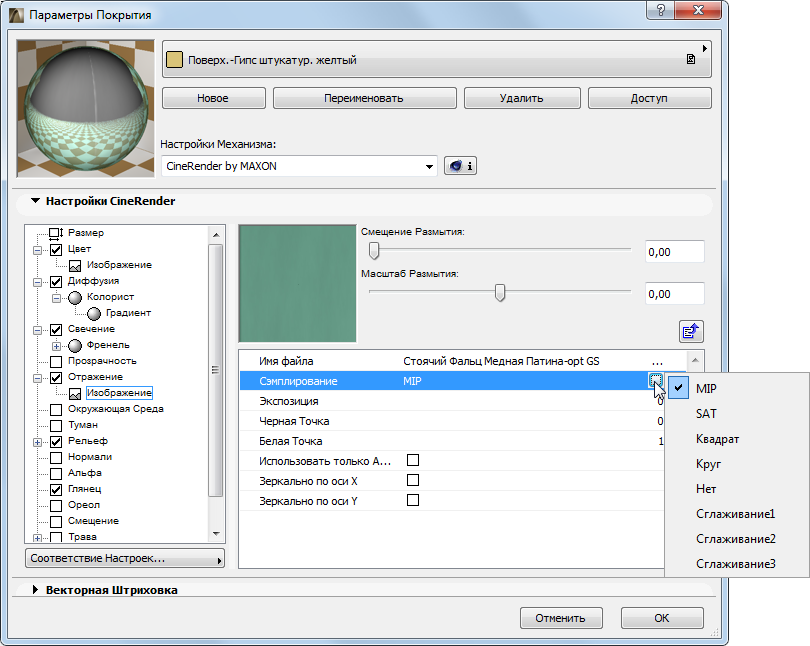
Task: Enable the Нормали channel checkbox
Action: [56, 458]
